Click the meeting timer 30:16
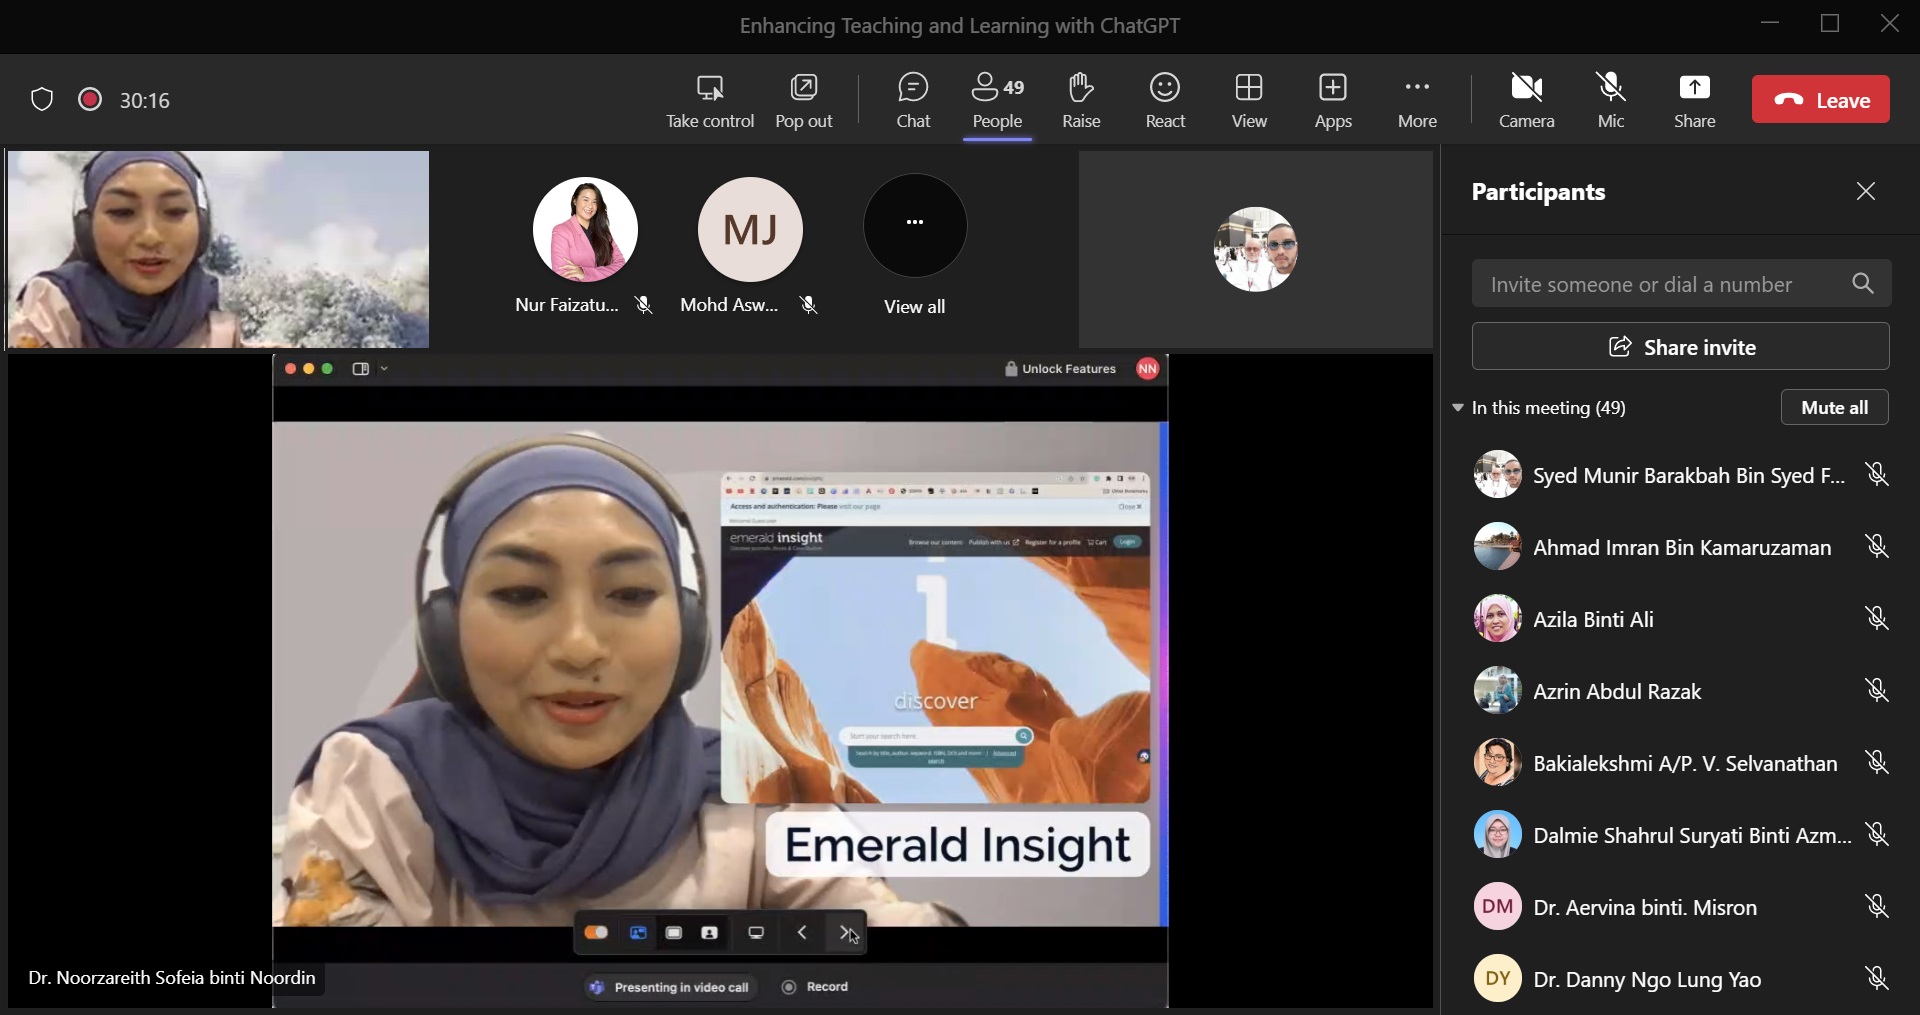This screenshot has width=1920, height=1015. pos(145,100)
